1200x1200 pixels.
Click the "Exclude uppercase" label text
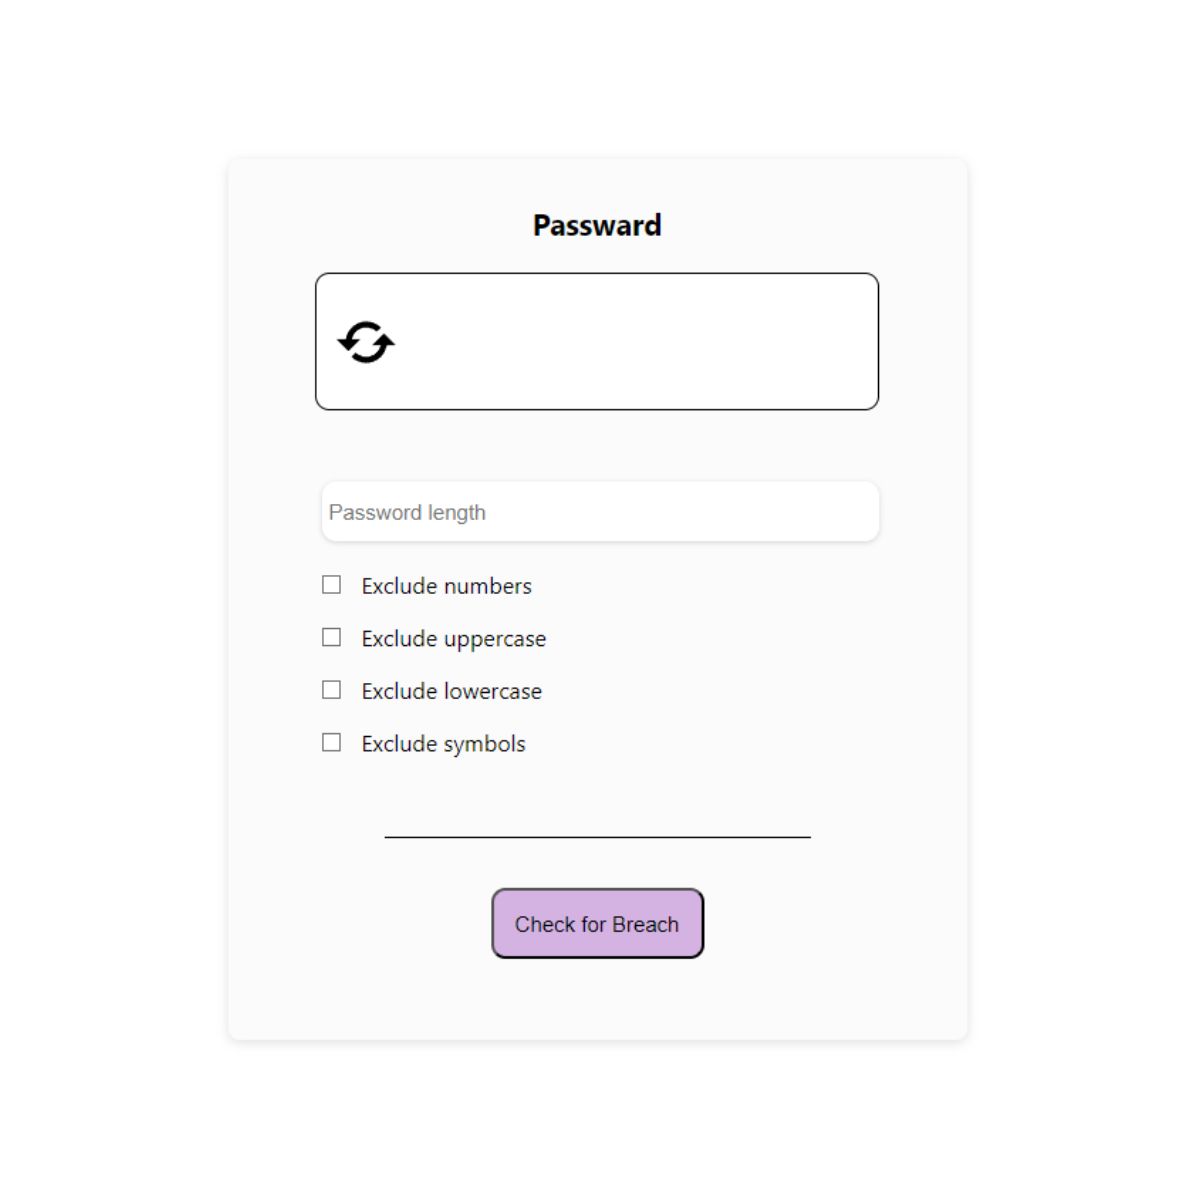click(x=453, y=639)
